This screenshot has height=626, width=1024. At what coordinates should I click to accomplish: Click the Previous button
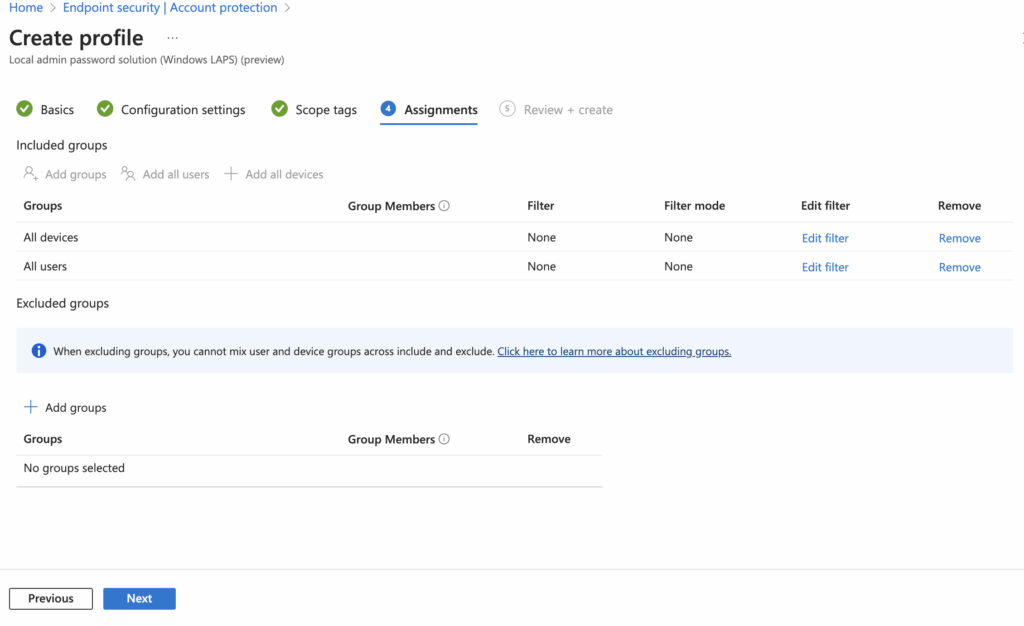(50, 598)
